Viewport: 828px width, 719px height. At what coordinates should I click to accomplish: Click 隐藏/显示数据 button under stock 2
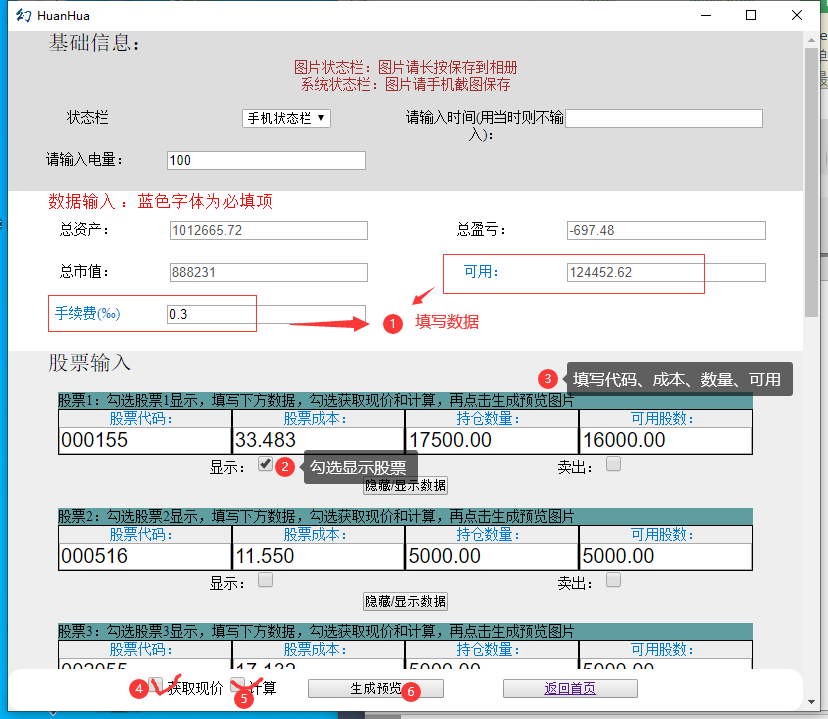405,602
